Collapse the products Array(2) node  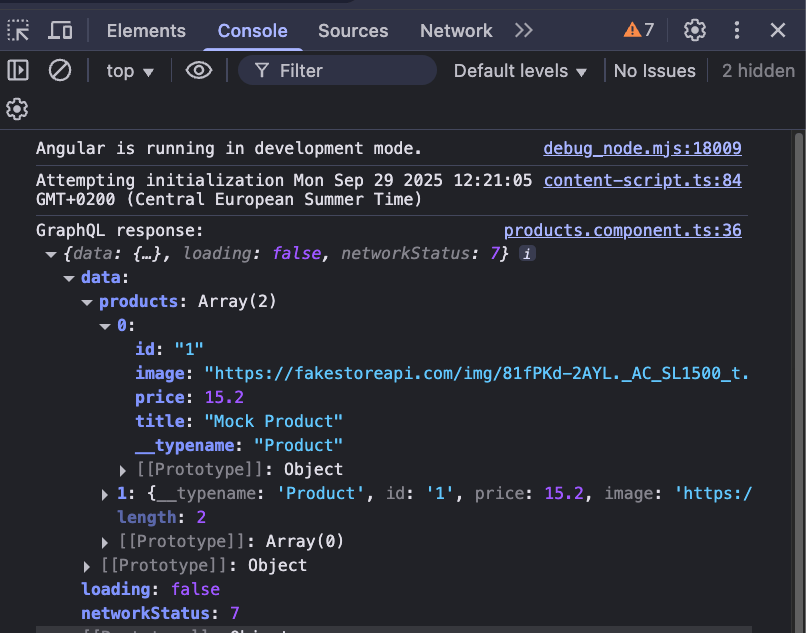(88, 302)
